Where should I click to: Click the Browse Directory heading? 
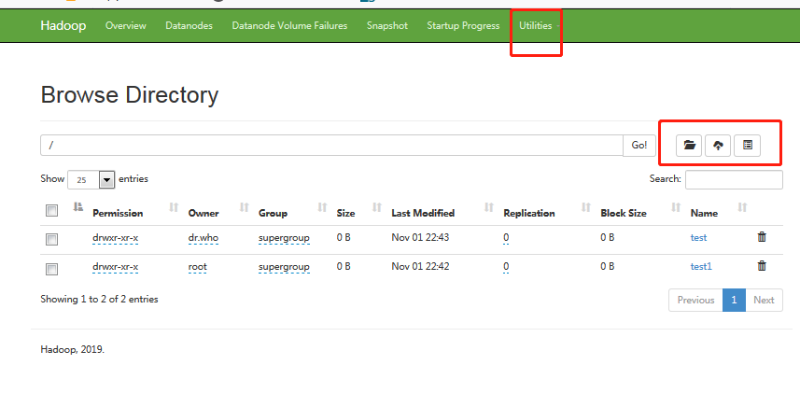coord(130,95)
